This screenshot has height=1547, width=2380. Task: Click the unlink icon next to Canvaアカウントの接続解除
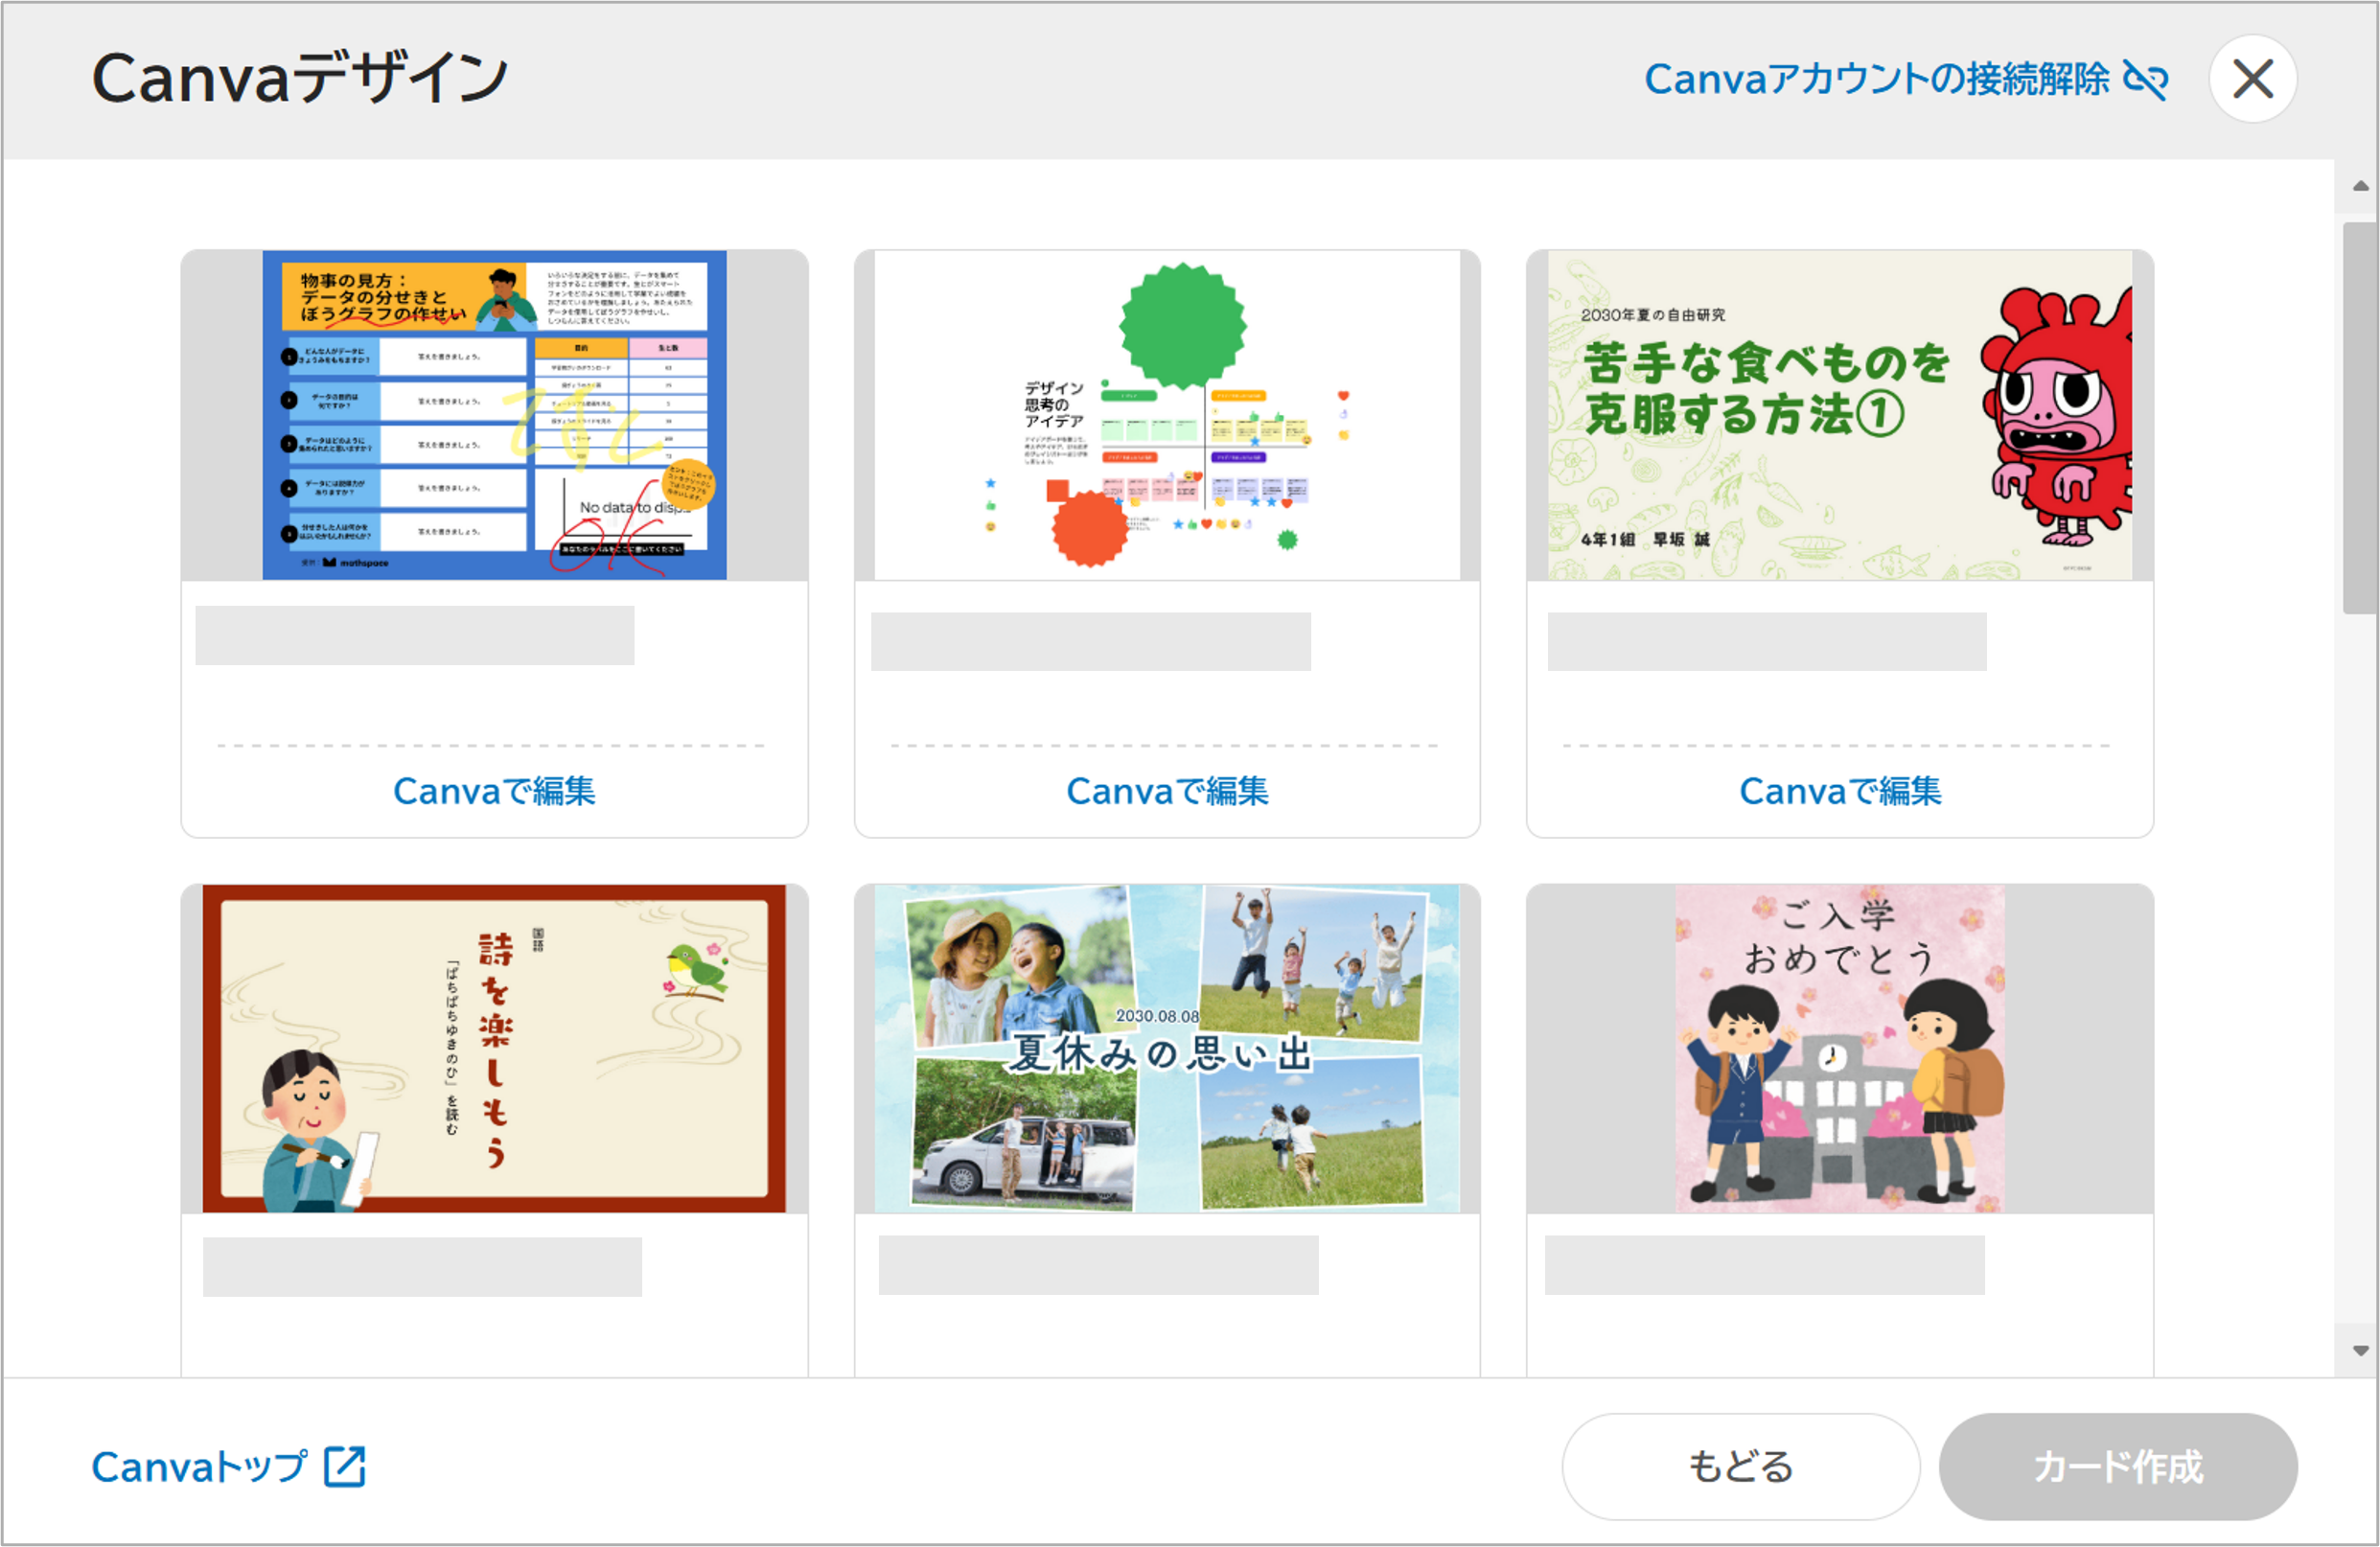2146,79
